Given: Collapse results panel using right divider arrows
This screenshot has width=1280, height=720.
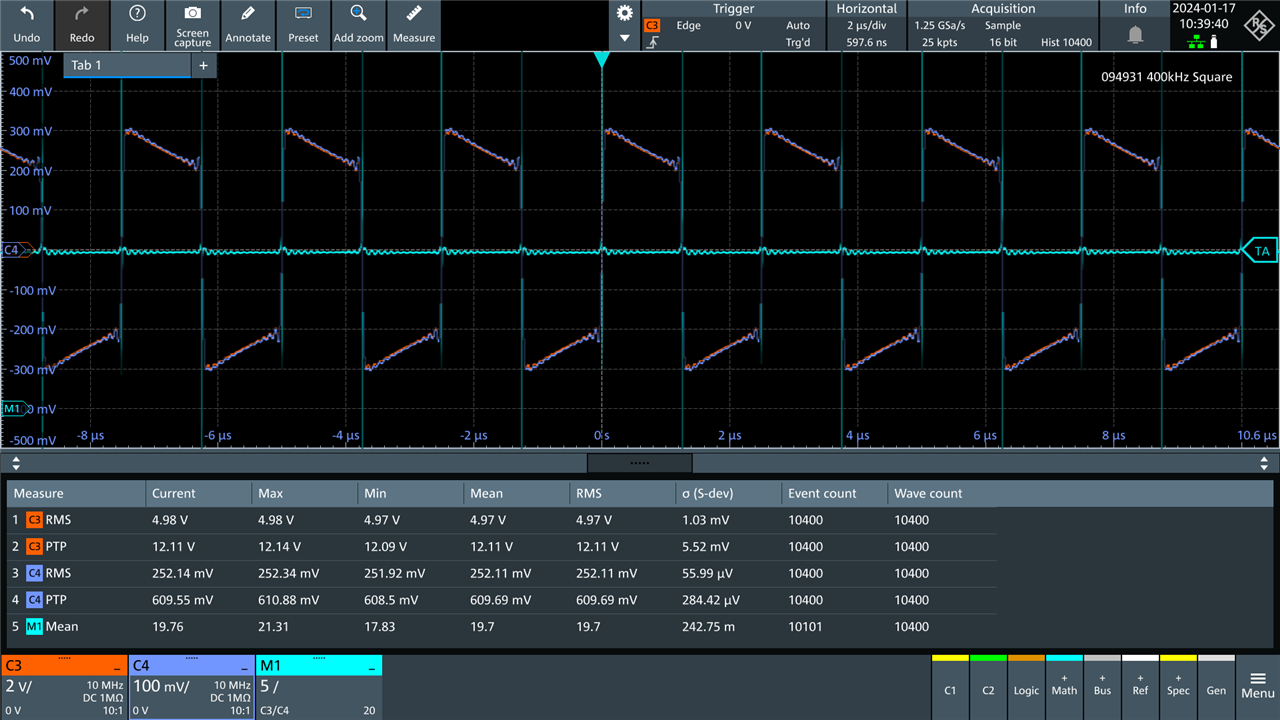Looking at the screenshot, I should [1265, 464].
